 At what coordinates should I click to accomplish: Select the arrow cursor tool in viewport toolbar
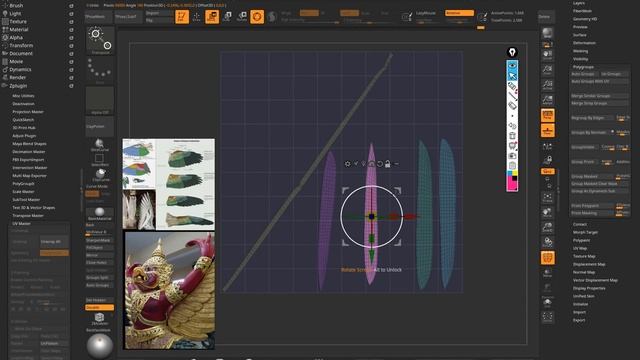(513, 76)
